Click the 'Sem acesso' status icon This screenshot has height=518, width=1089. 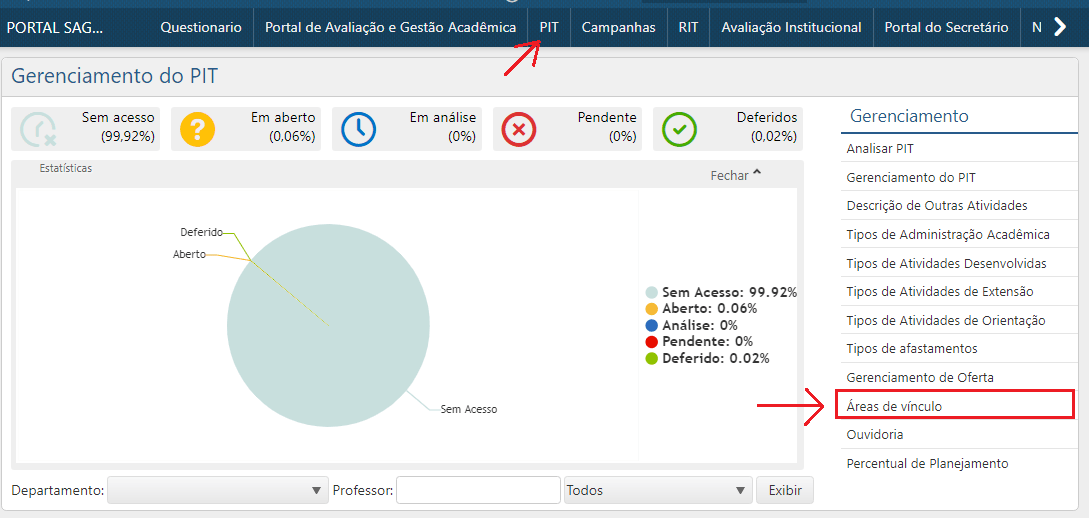[x=38, y=130]
